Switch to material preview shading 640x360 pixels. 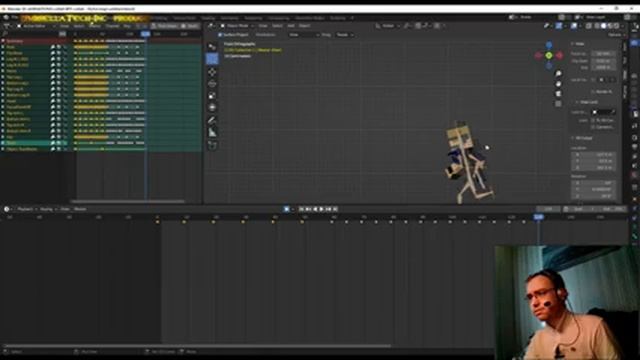point(610,26)
